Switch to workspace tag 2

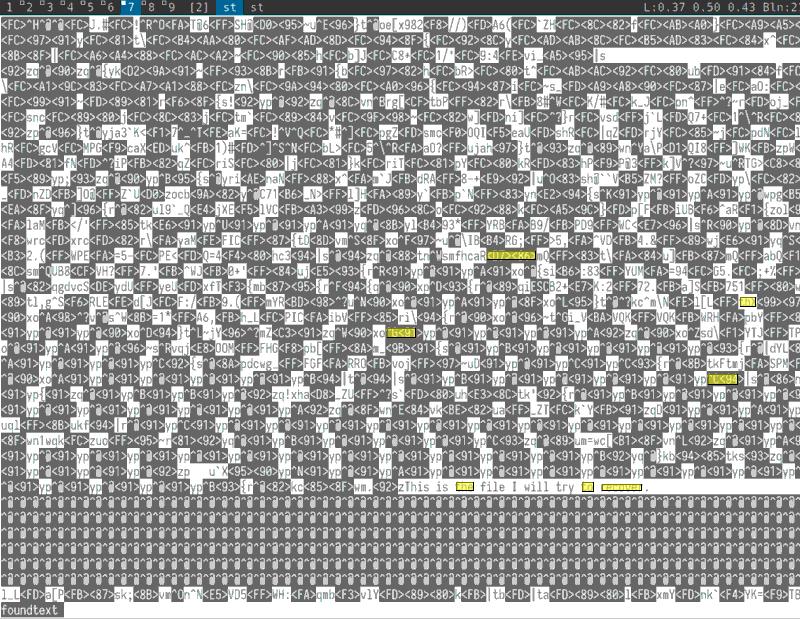tap(29, 7)
